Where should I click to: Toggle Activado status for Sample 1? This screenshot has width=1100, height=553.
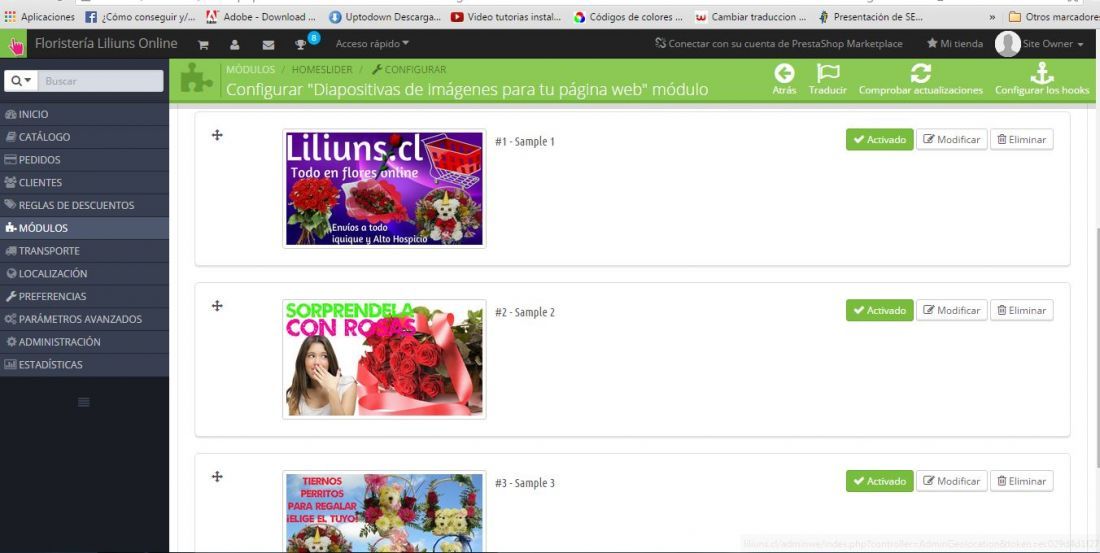880,140
